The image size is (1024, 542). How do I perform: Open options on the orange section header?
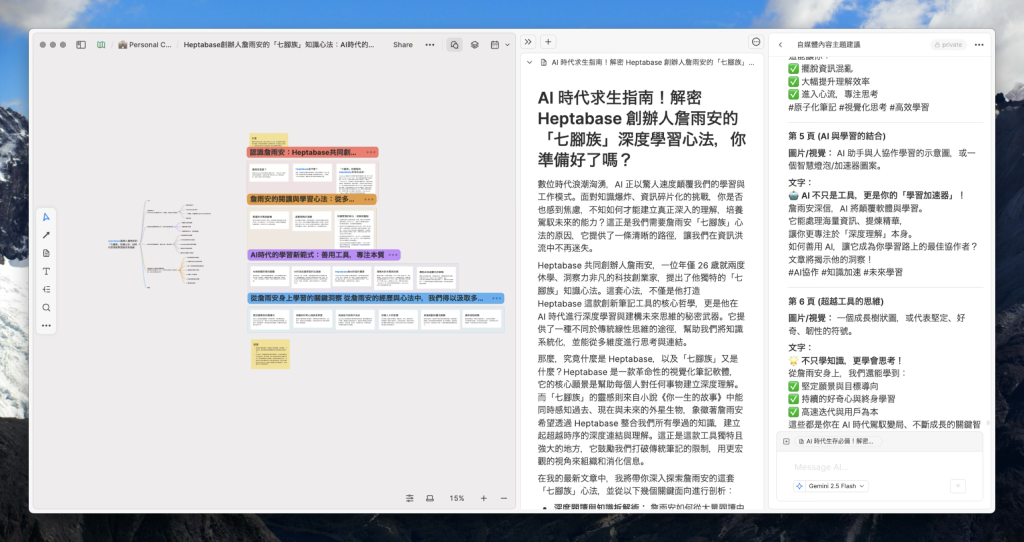(x=369, y=200)
